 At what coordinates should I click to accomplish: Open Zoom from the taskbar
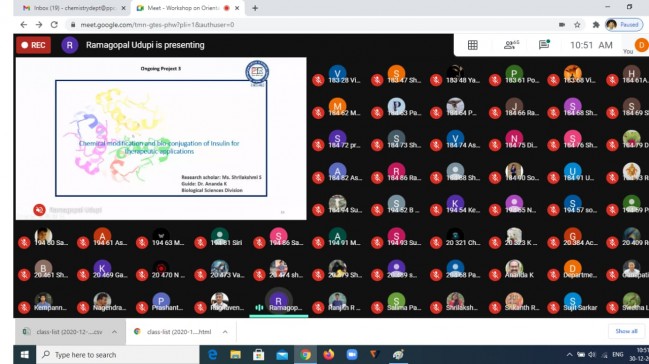point(352,354)
